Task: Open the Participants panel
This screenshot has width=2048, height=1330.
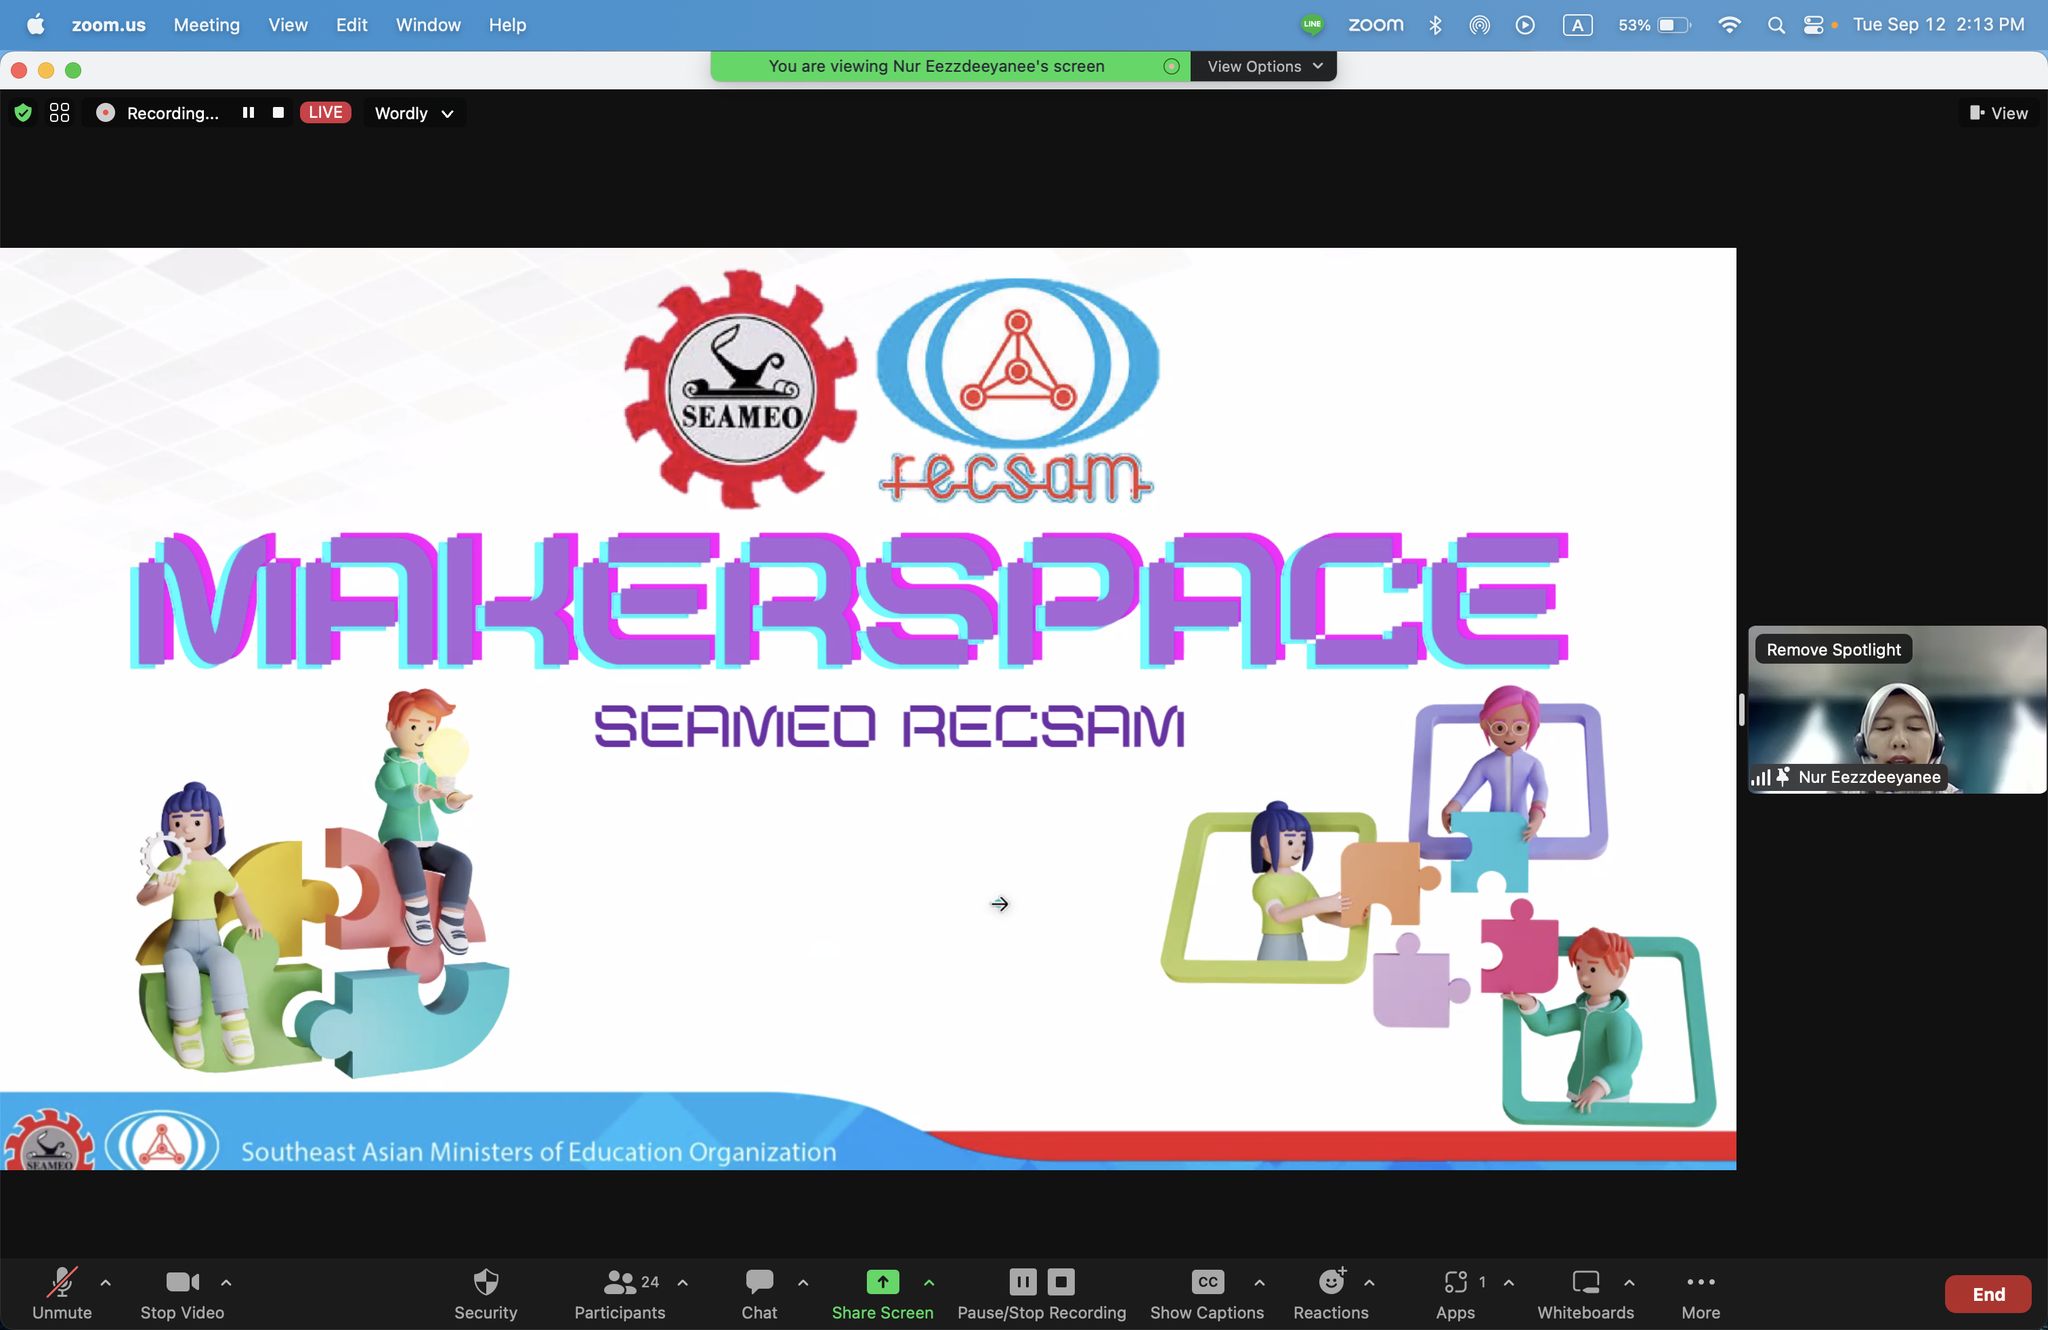Action: click(619, 1294)
